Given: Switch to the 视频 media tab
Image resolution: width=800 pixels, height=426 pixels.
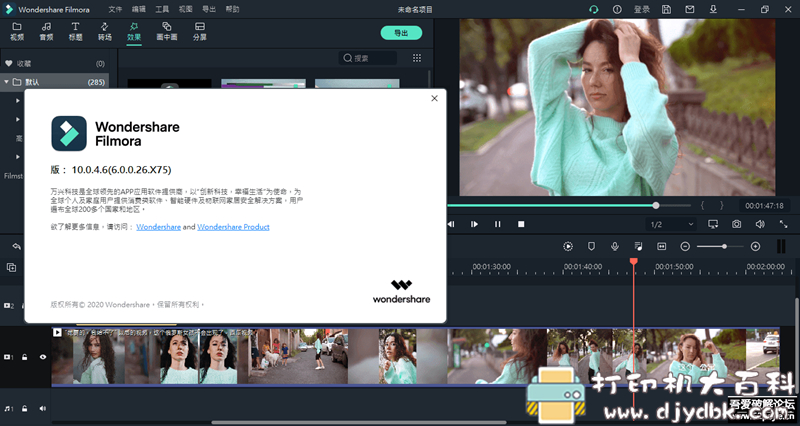Looking at the screenshot, I should 17,32.
